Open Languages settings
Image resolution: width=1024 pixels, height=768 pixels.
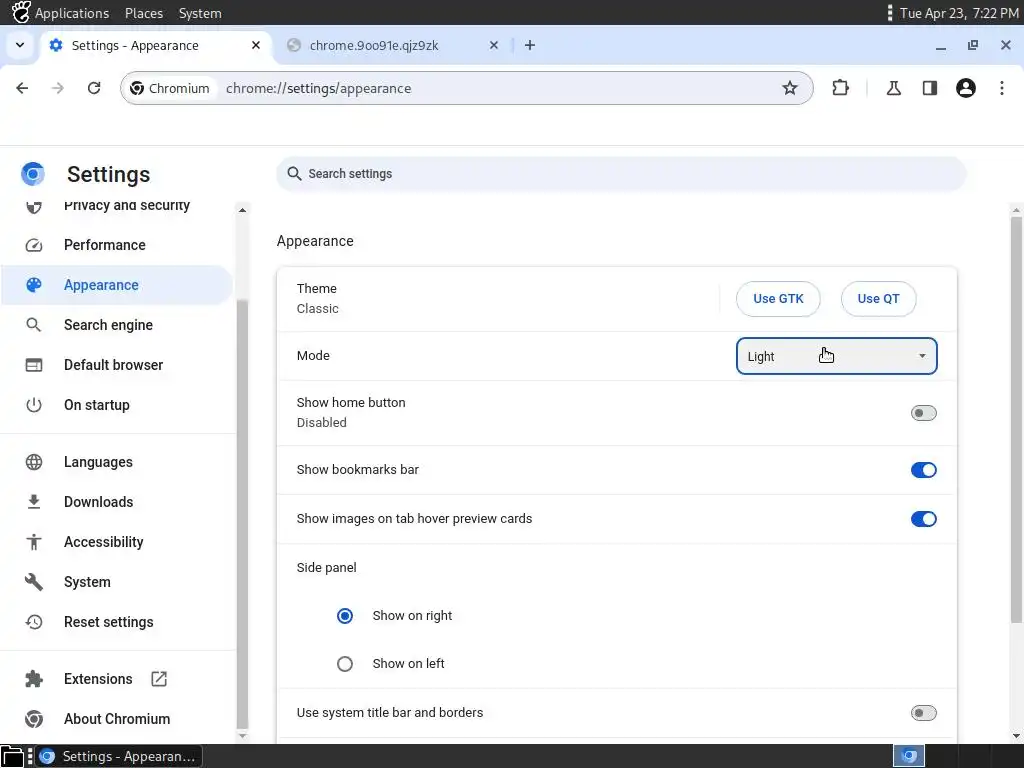coord(118,462)
